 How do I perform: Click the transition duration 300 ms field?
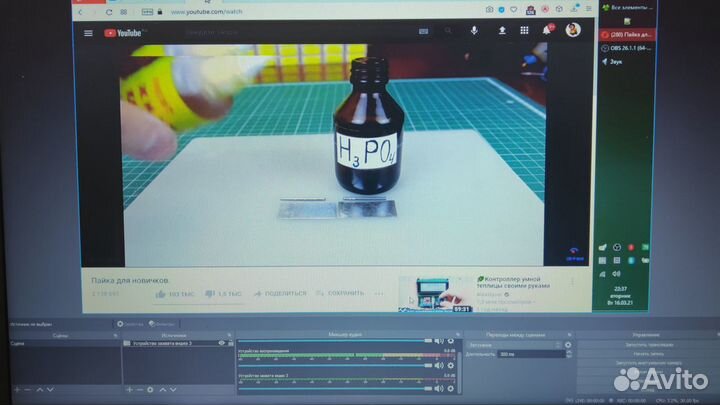(531, 354)
